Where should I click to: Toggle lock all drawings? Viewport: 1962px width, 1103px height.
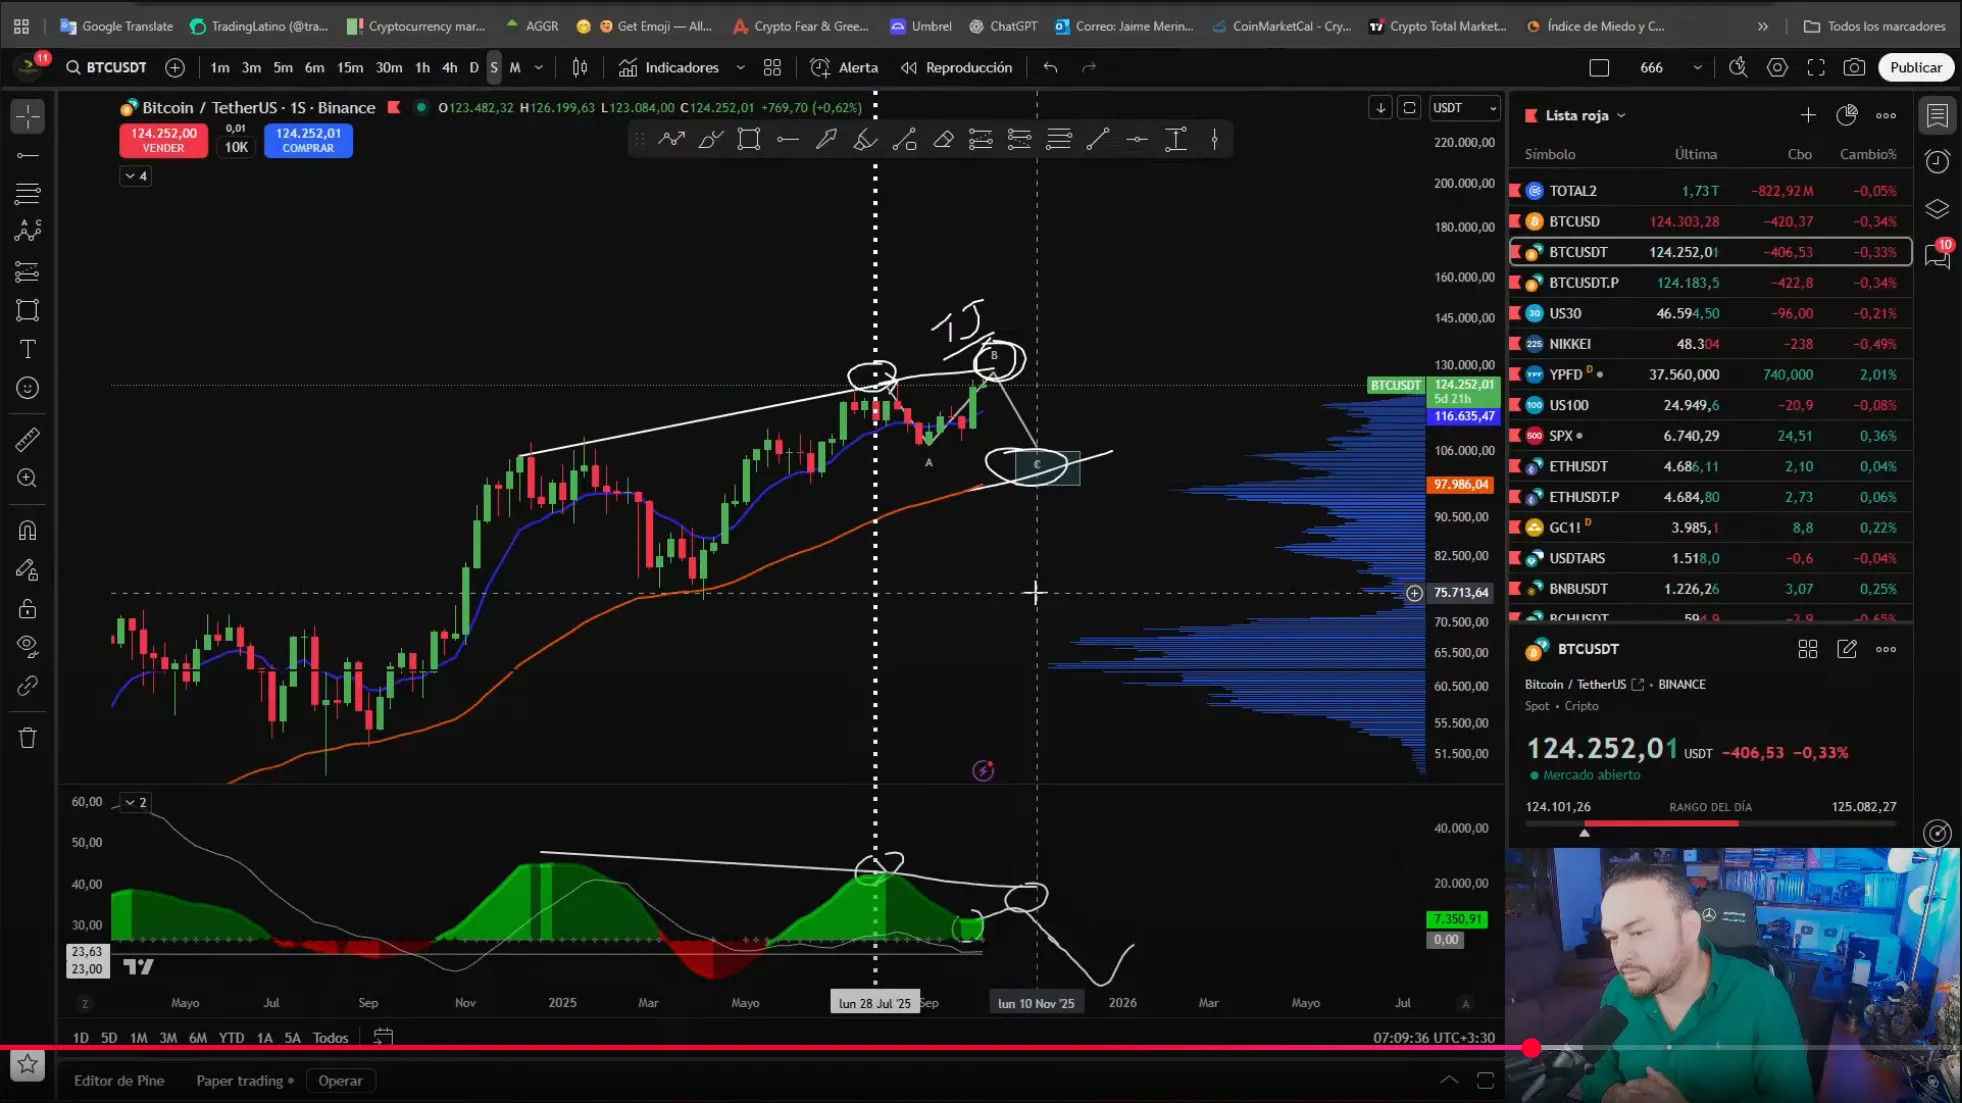[x=27, y=608]
